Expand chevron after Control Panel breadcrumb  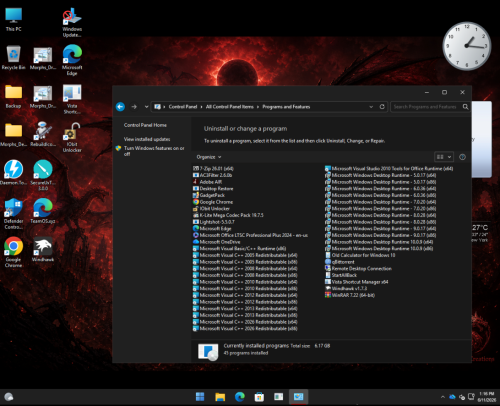pos(201,107)
